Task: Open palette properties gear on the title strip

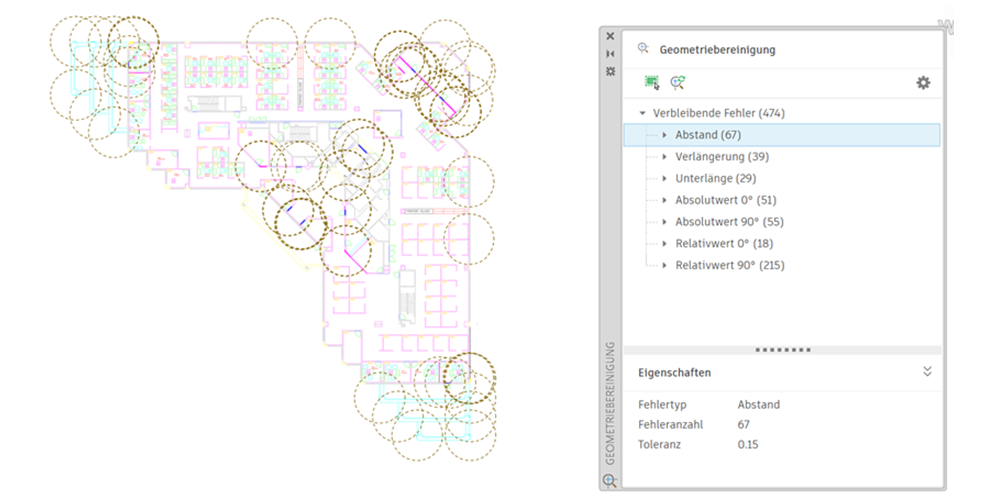Action: pyautogui.click(x=610, y=71)
